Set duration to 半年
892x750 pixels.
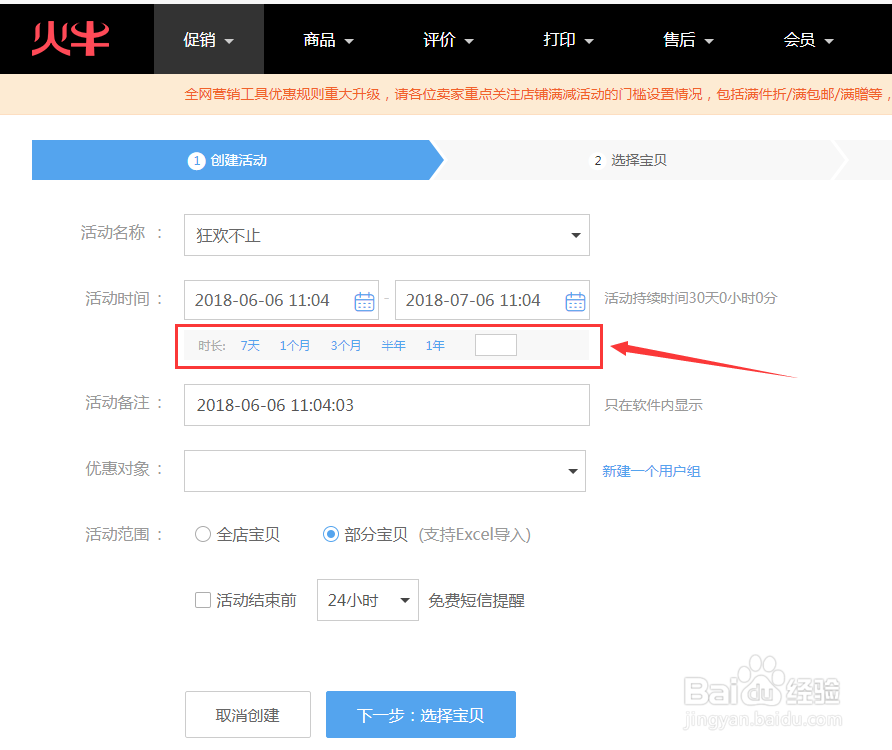tap(393, 345)
